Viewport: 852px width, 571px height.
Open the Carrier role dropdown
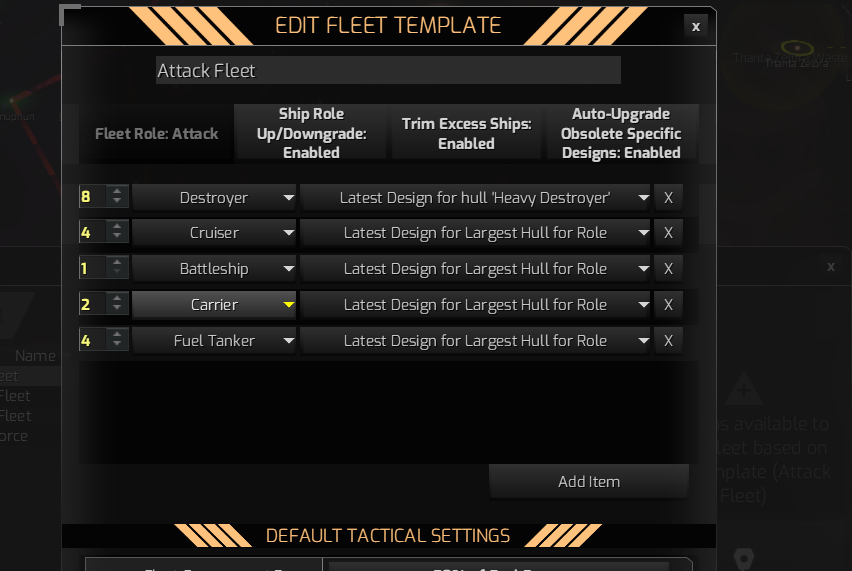point(215,305)
